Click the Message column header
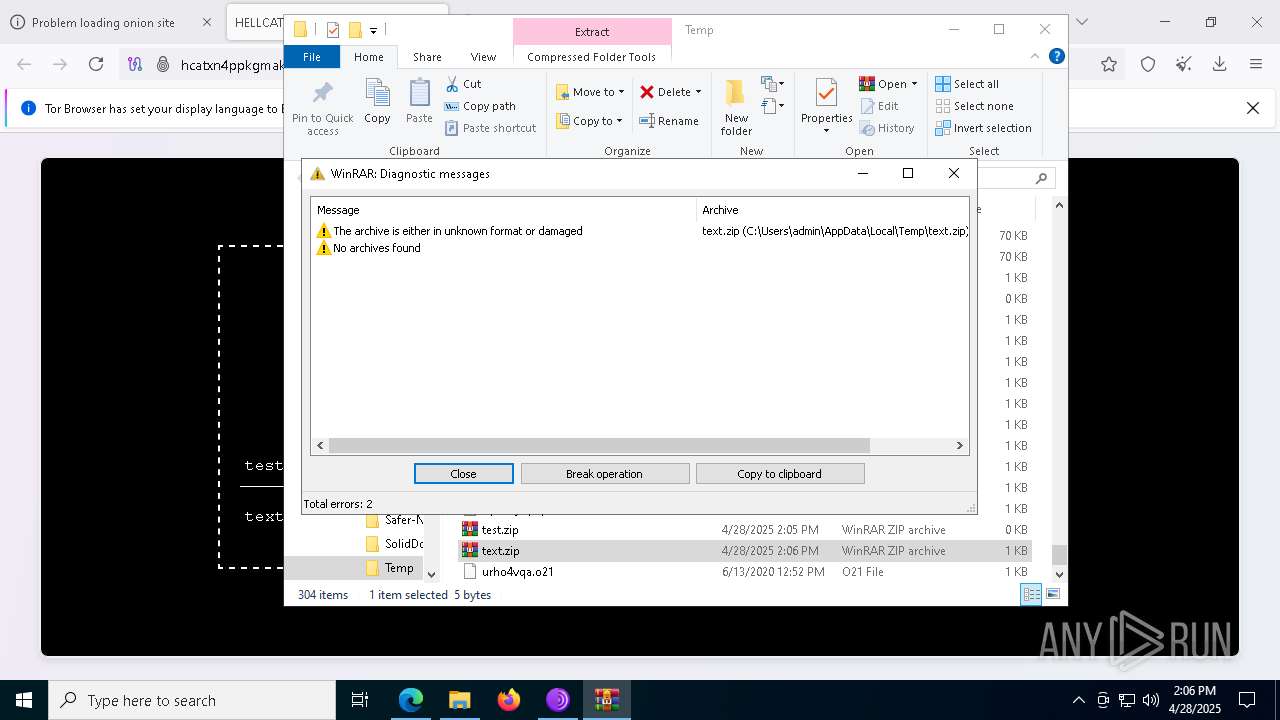 [504, 210]
